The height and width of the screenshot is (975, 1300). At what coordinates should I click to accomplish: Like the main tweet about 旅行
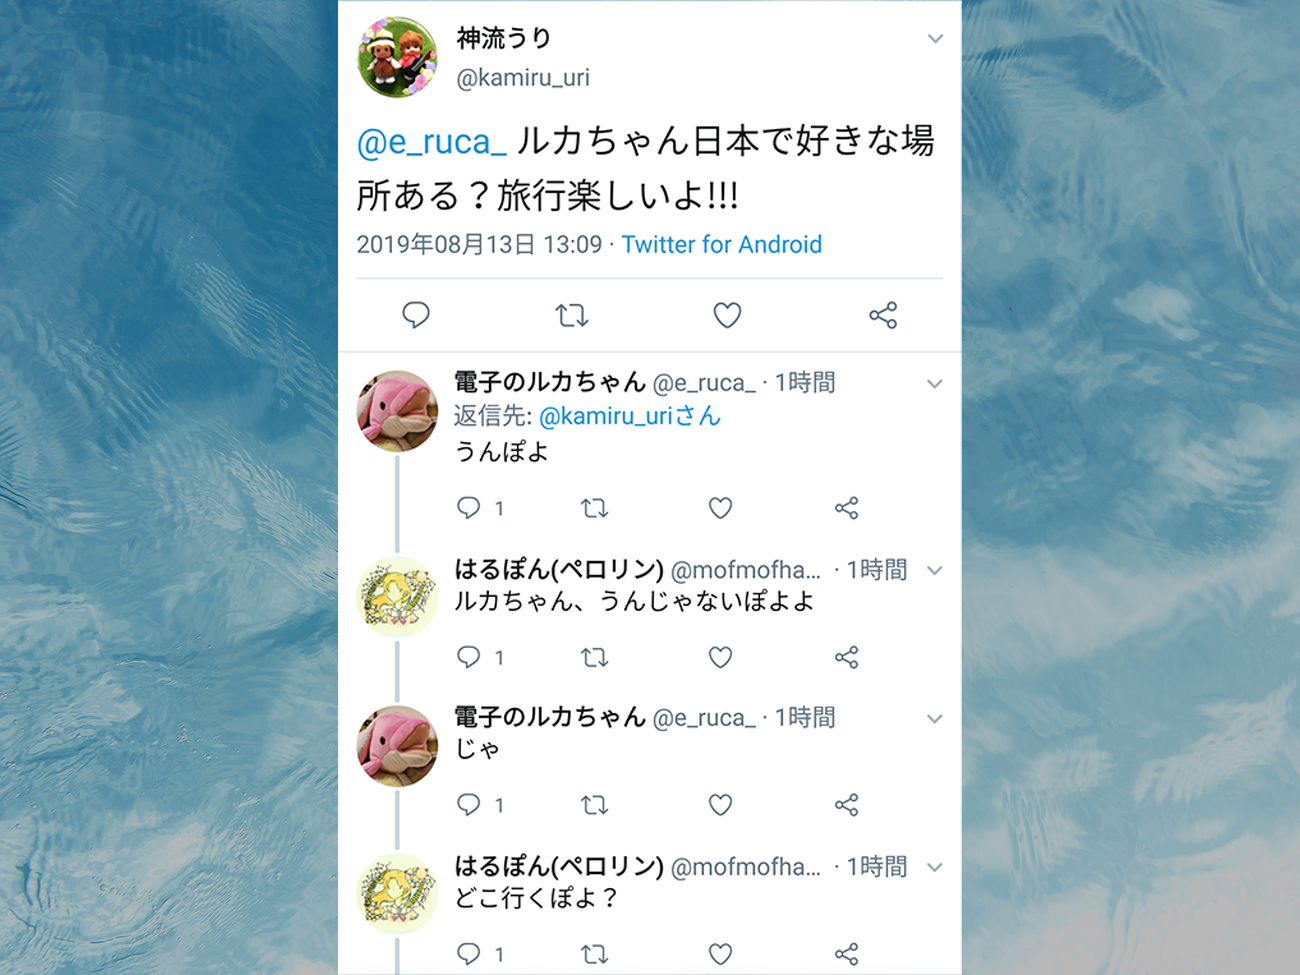(727, 315)
